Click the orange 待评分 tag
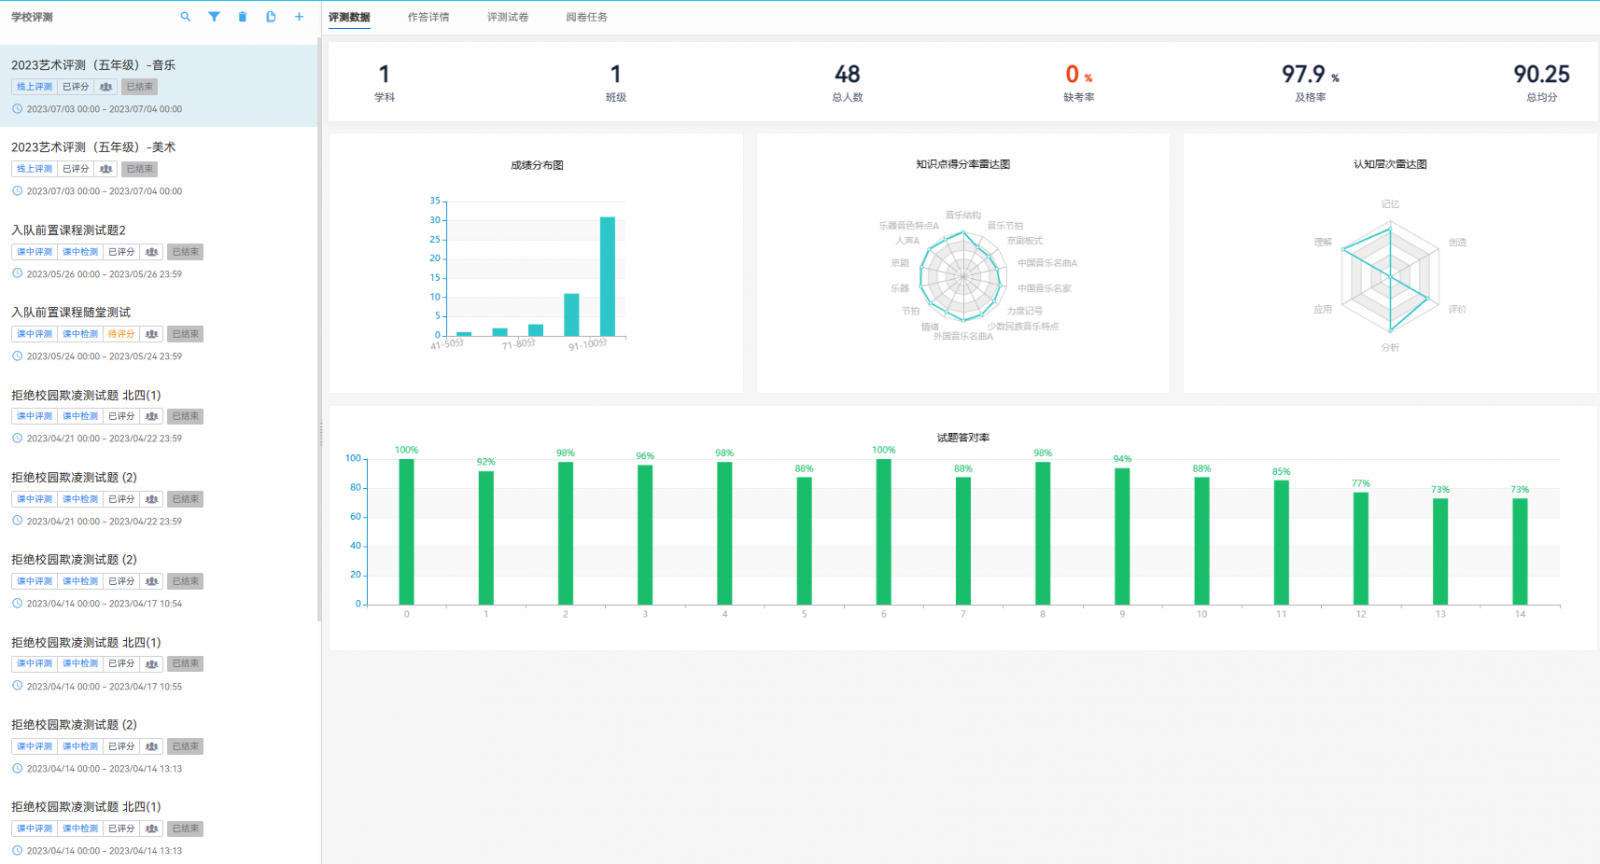The width and height of the screenshot is (1600, 864). pos(121,334)
